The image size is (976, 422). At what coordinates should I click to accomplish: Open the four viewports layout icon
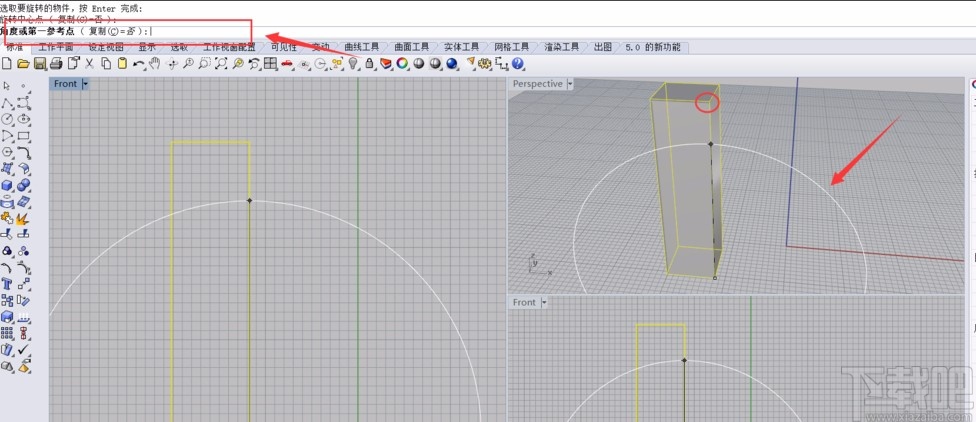[270, 63]
